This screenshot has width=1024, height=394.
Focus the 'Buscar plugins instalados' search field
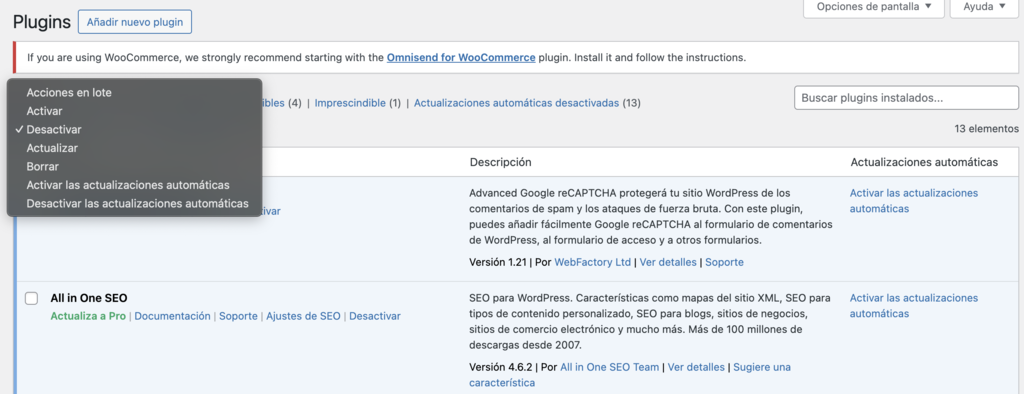pos(906,98)
